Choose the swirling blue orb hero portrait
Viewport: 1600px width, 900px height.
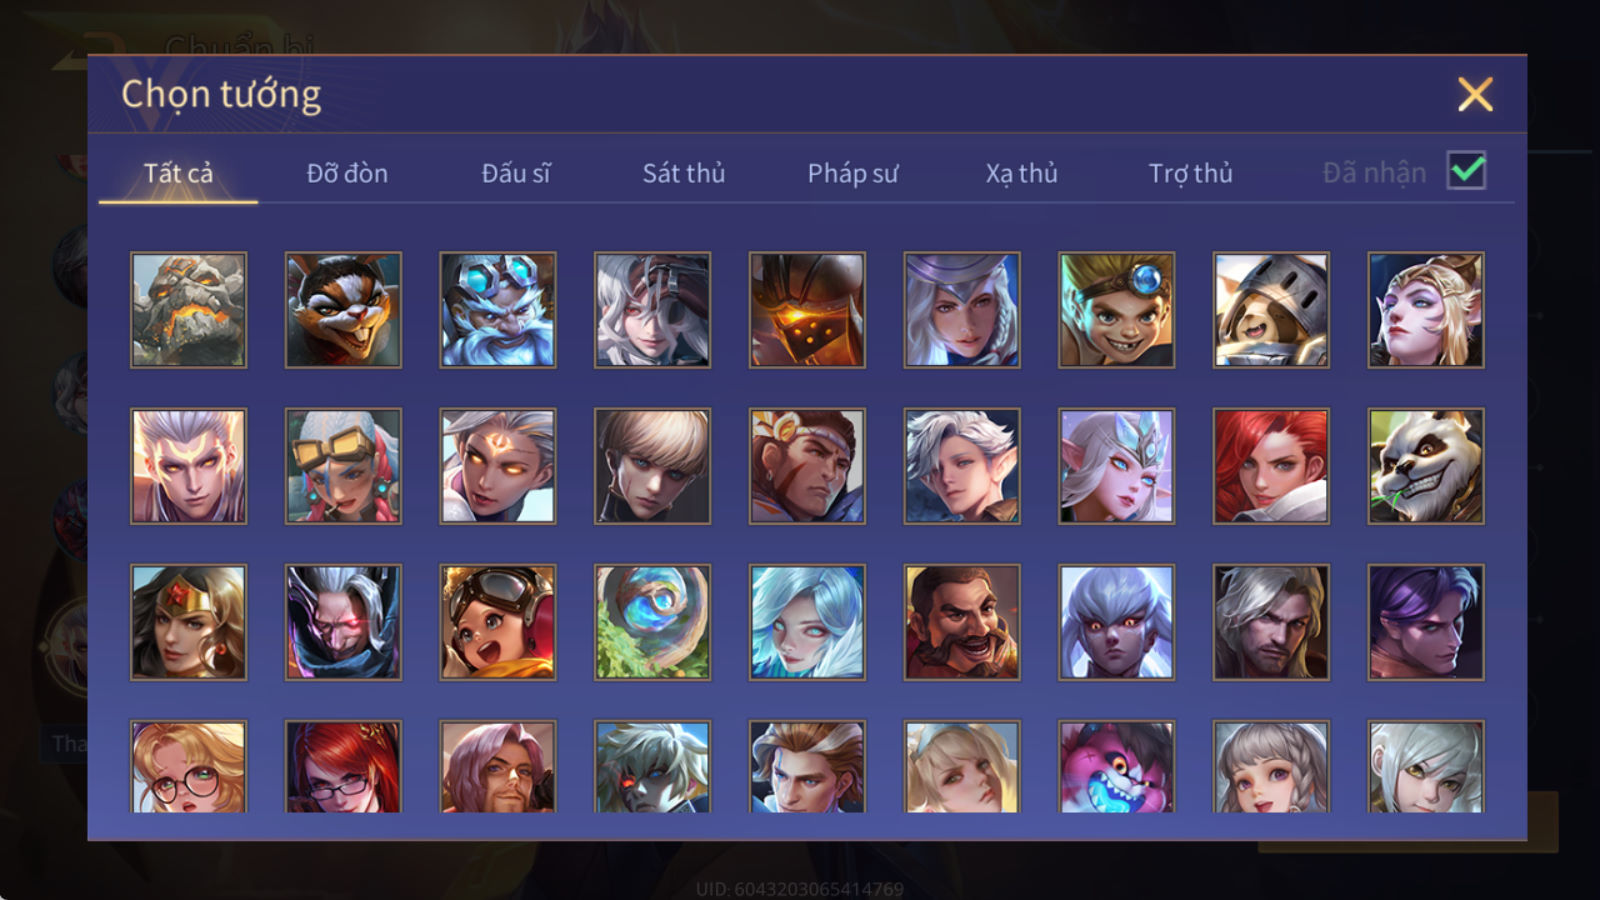(652, 622)
